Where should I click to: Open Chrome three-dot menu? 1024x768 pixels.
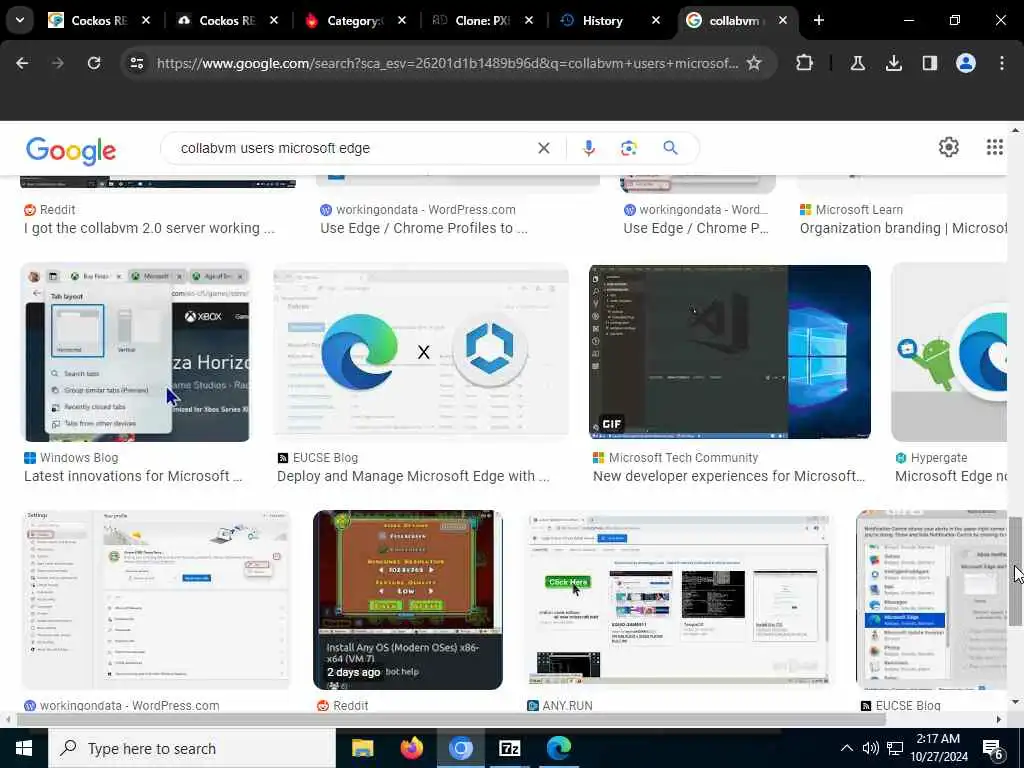[1002, 63]
